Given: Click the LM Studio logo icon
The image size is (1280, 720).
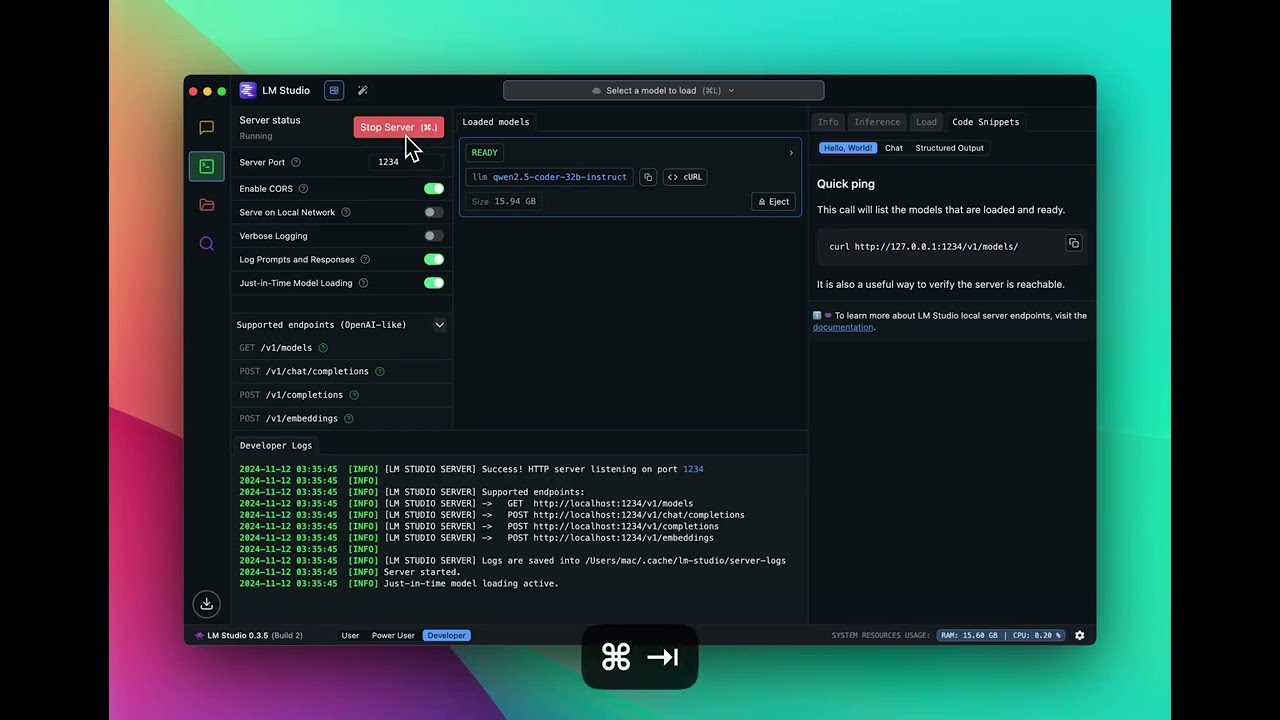Looking at the screenshot, I should point(248,90).
